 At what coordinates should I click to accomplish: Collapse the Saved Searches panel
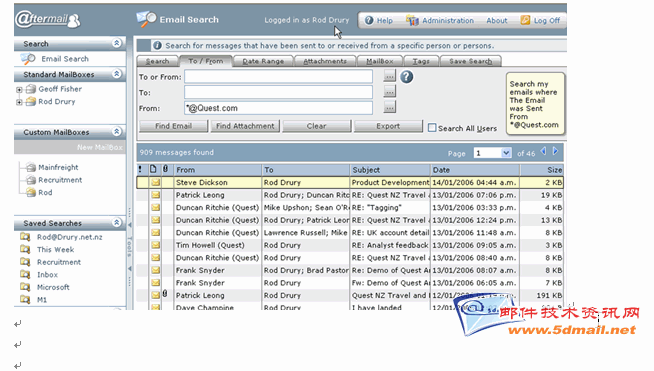(x=117, y=222)
